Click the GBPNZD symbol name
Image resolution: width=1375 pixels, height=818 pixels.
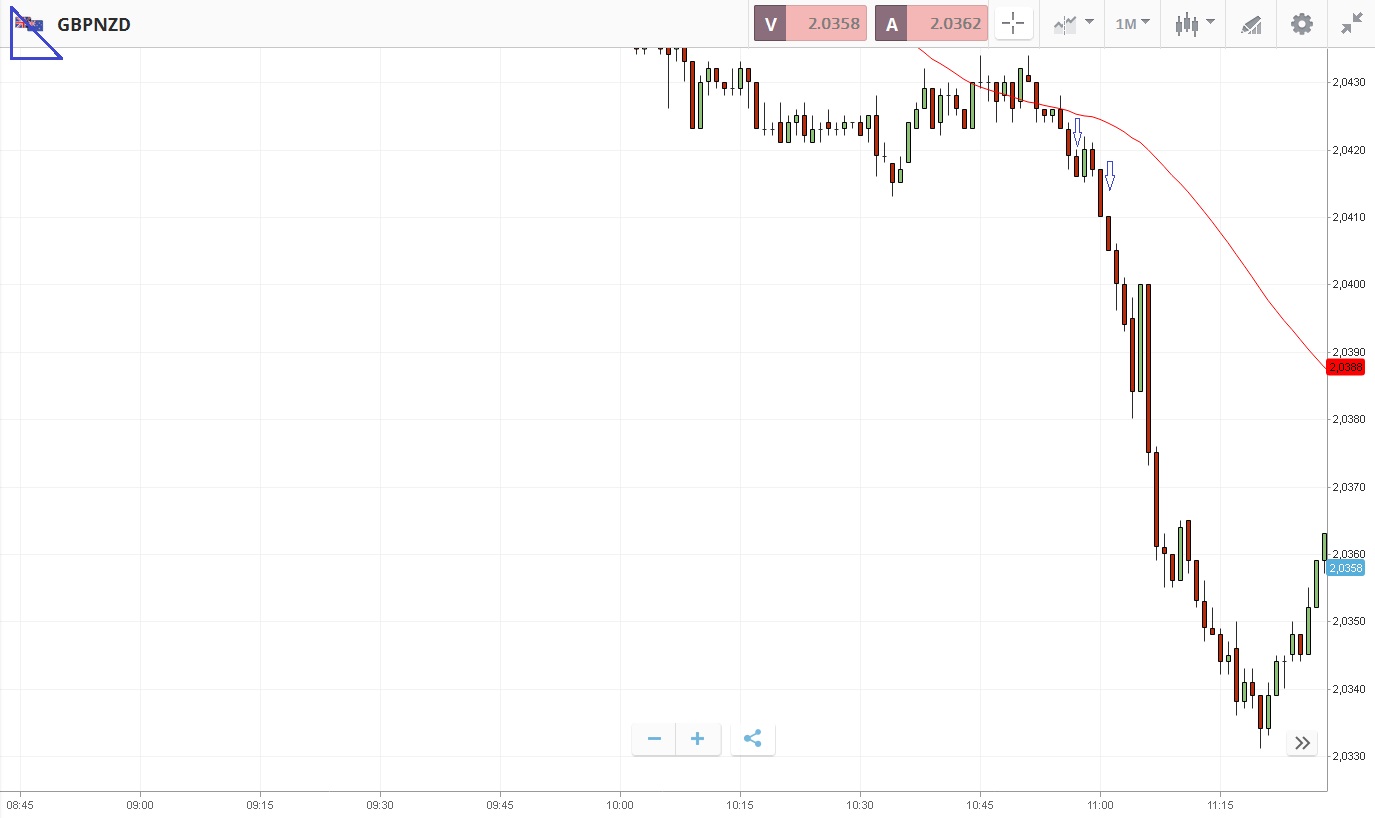coord(94,25)
